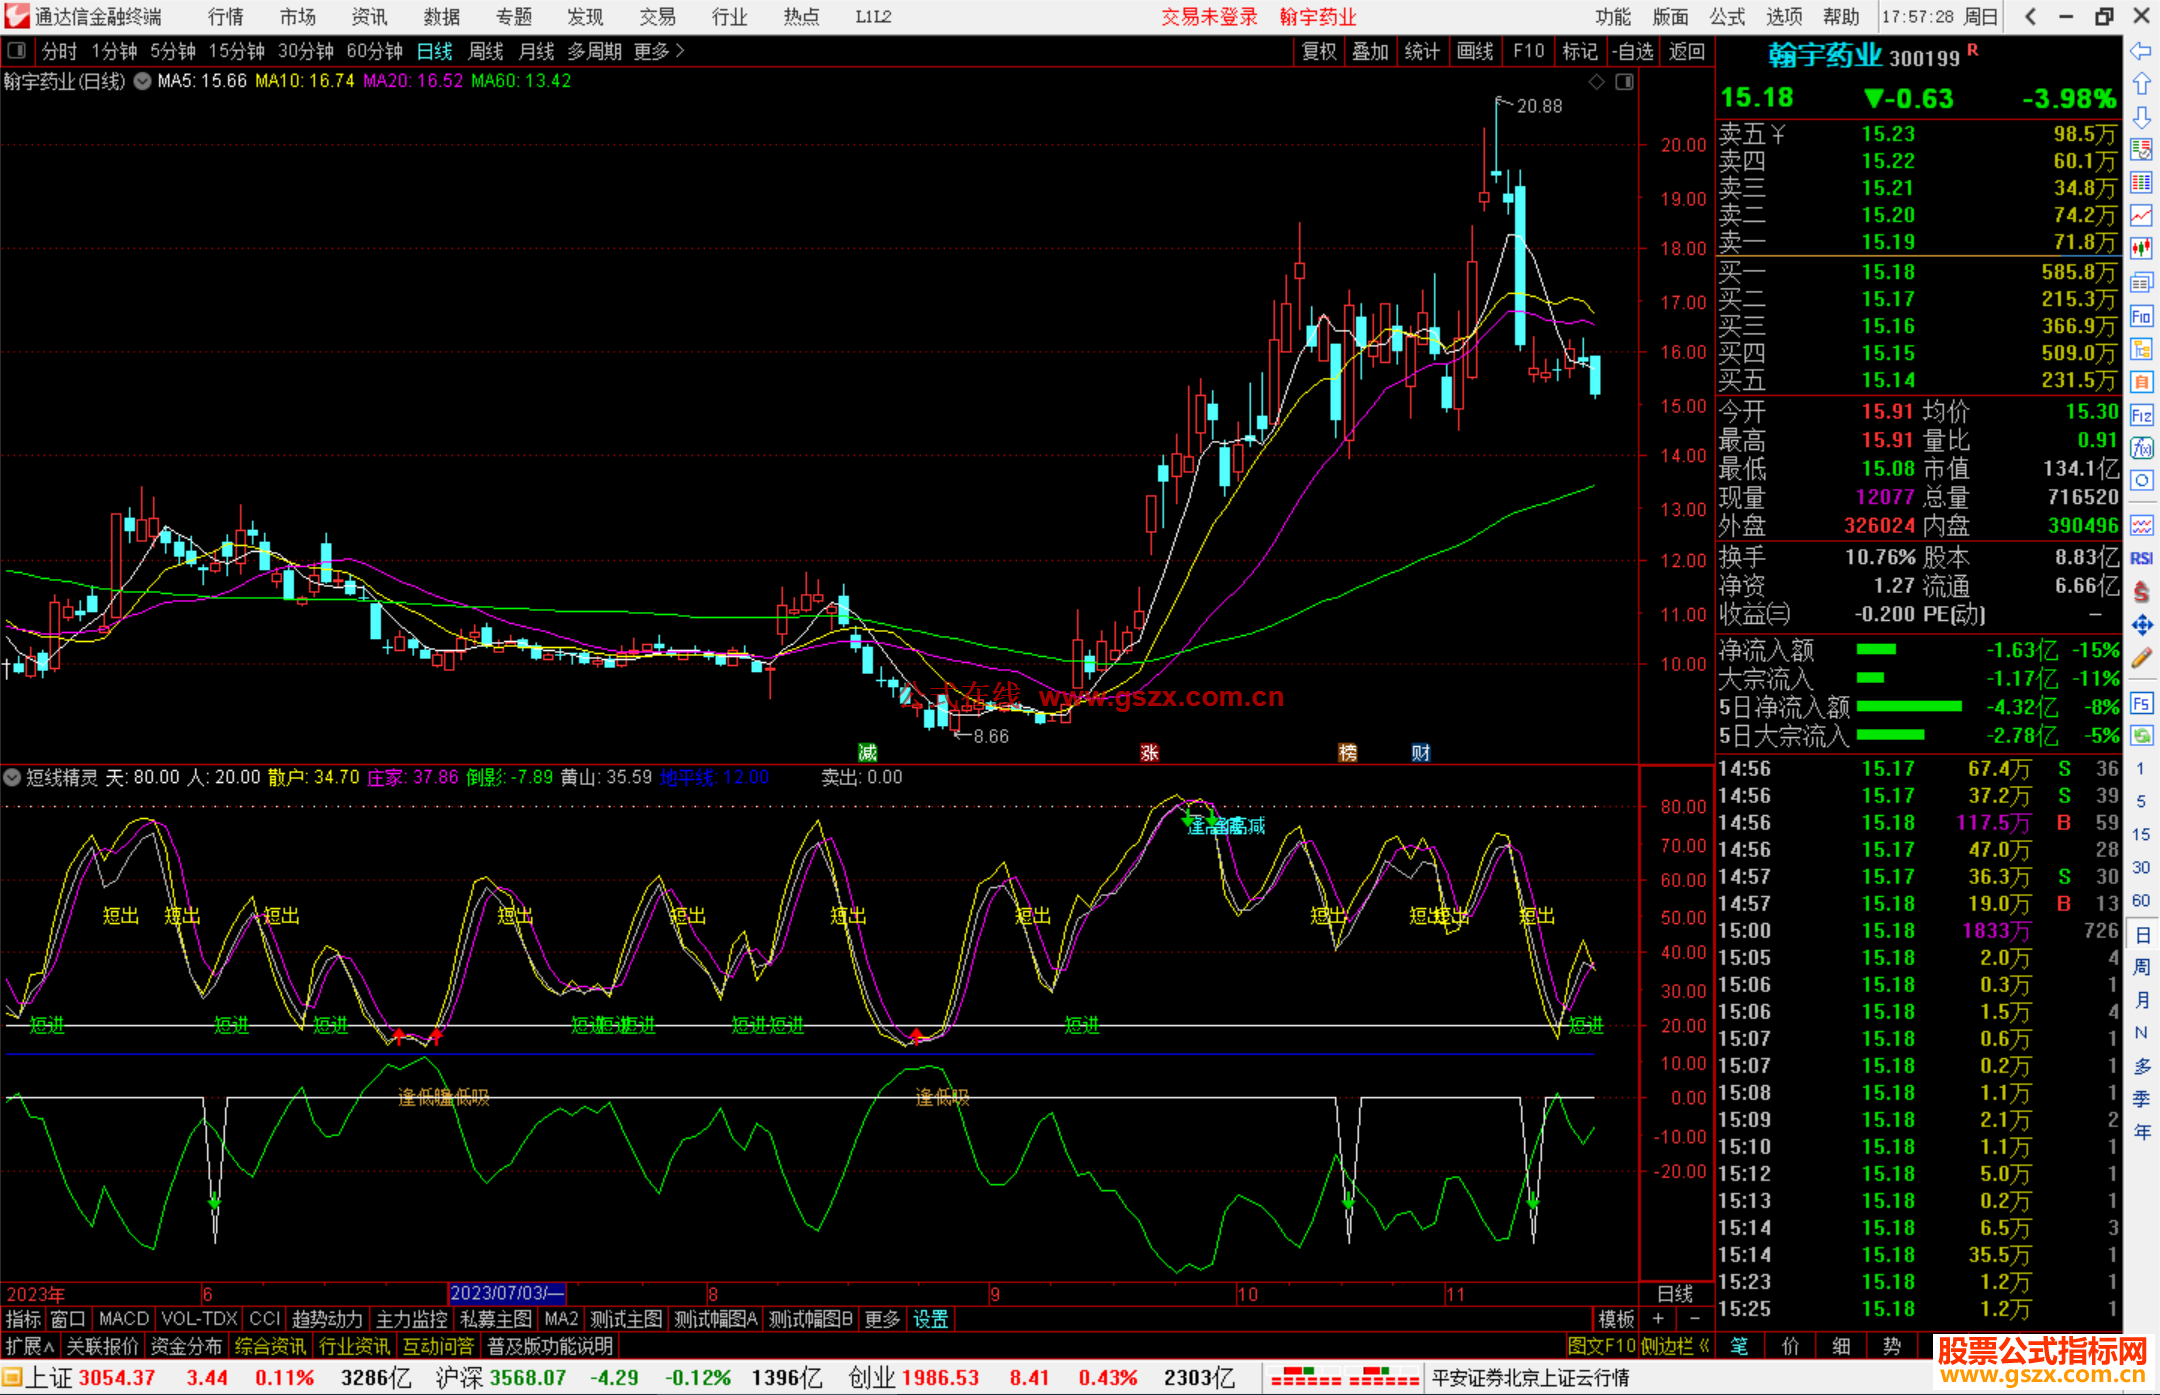The width and height of the screenshot is (2160, 1395).
Task: Click the 设置 settings link
Action: point(930,1319)
